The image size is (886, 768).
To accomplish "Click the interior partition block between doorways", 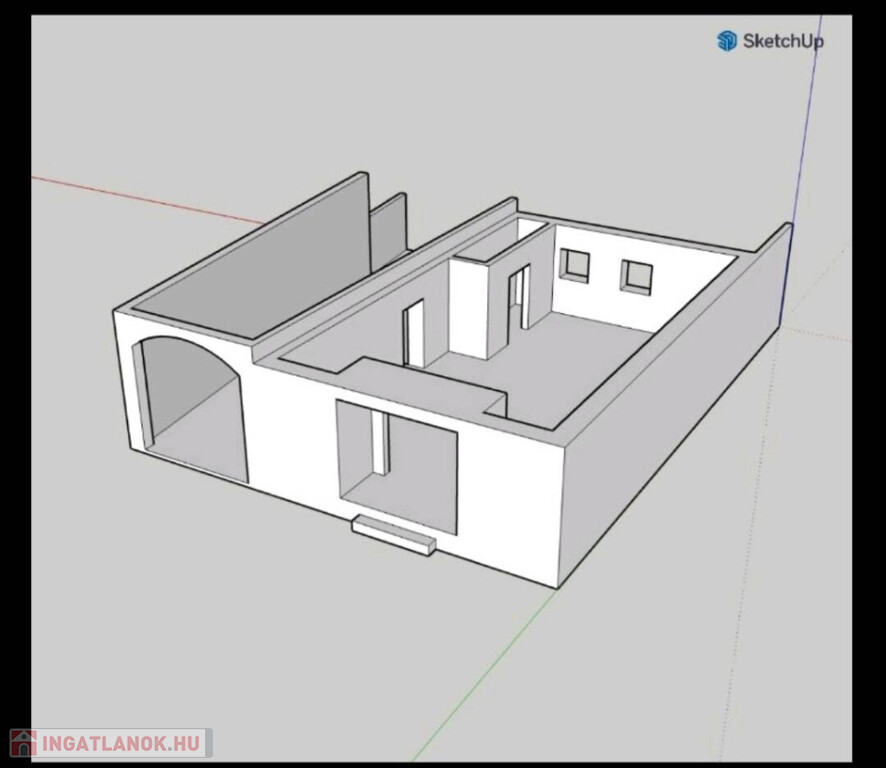I will (x=470, y=310).
